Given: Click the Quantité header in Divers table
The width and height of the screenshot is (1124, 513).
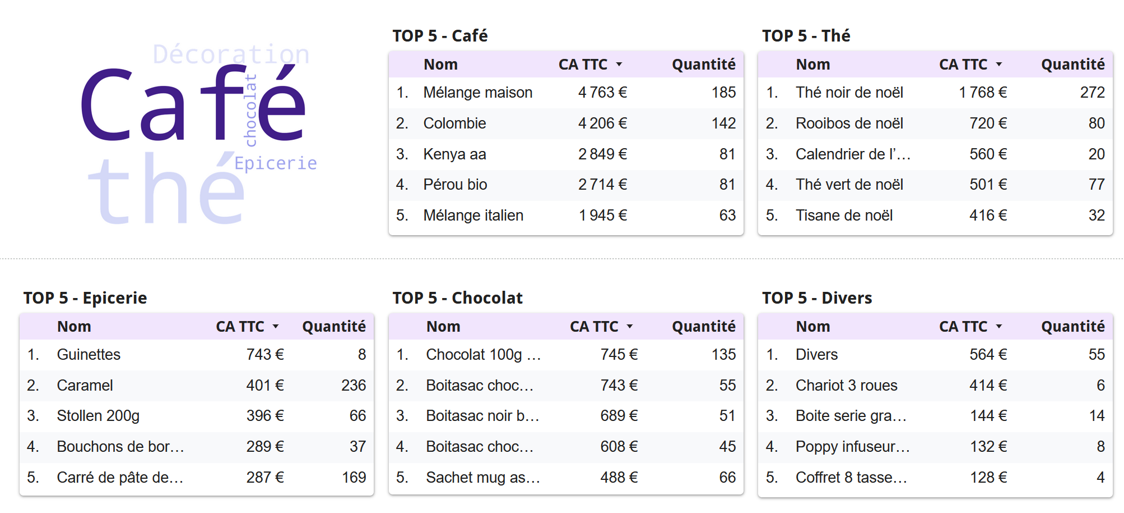Looking at the screenshot, I should tap(1072, 327).
